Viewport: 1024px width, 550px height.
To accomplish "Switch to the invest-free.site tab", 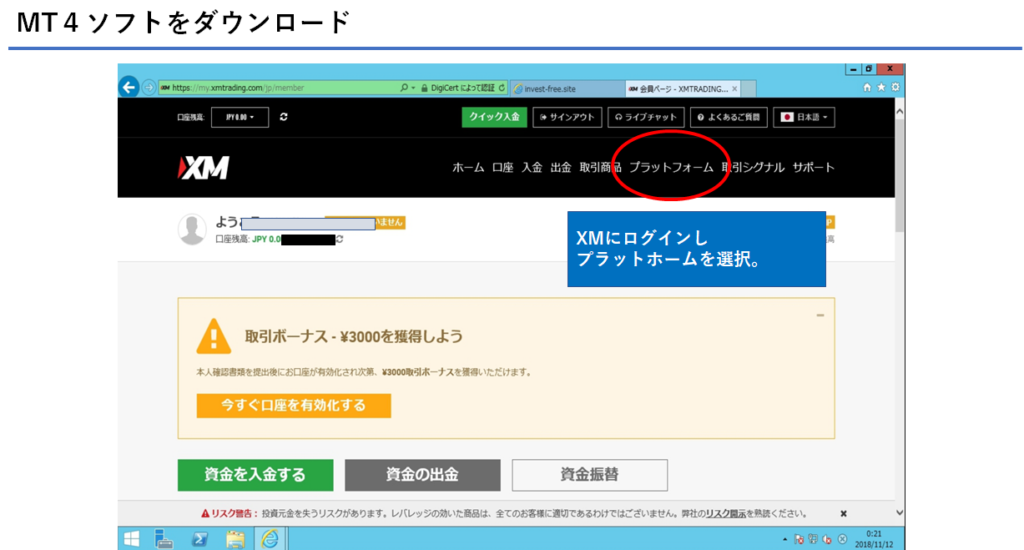I will tap(566, 89).
